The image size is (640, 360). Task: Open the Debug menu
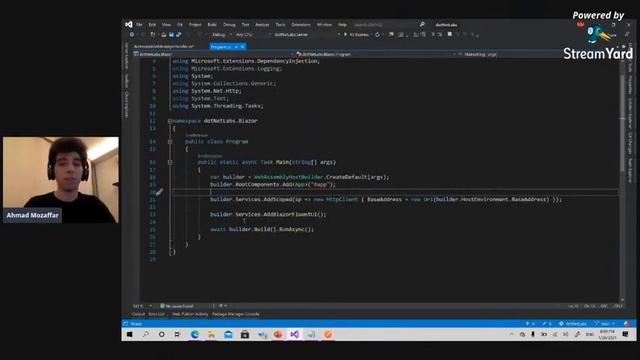tap(229, 25)
